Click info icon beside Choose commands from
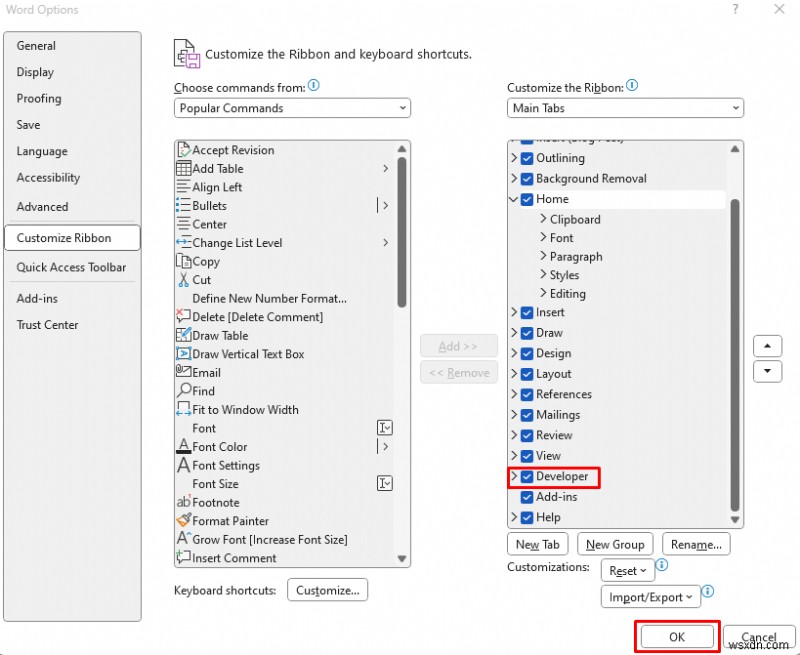 click(x=314, y=86)
